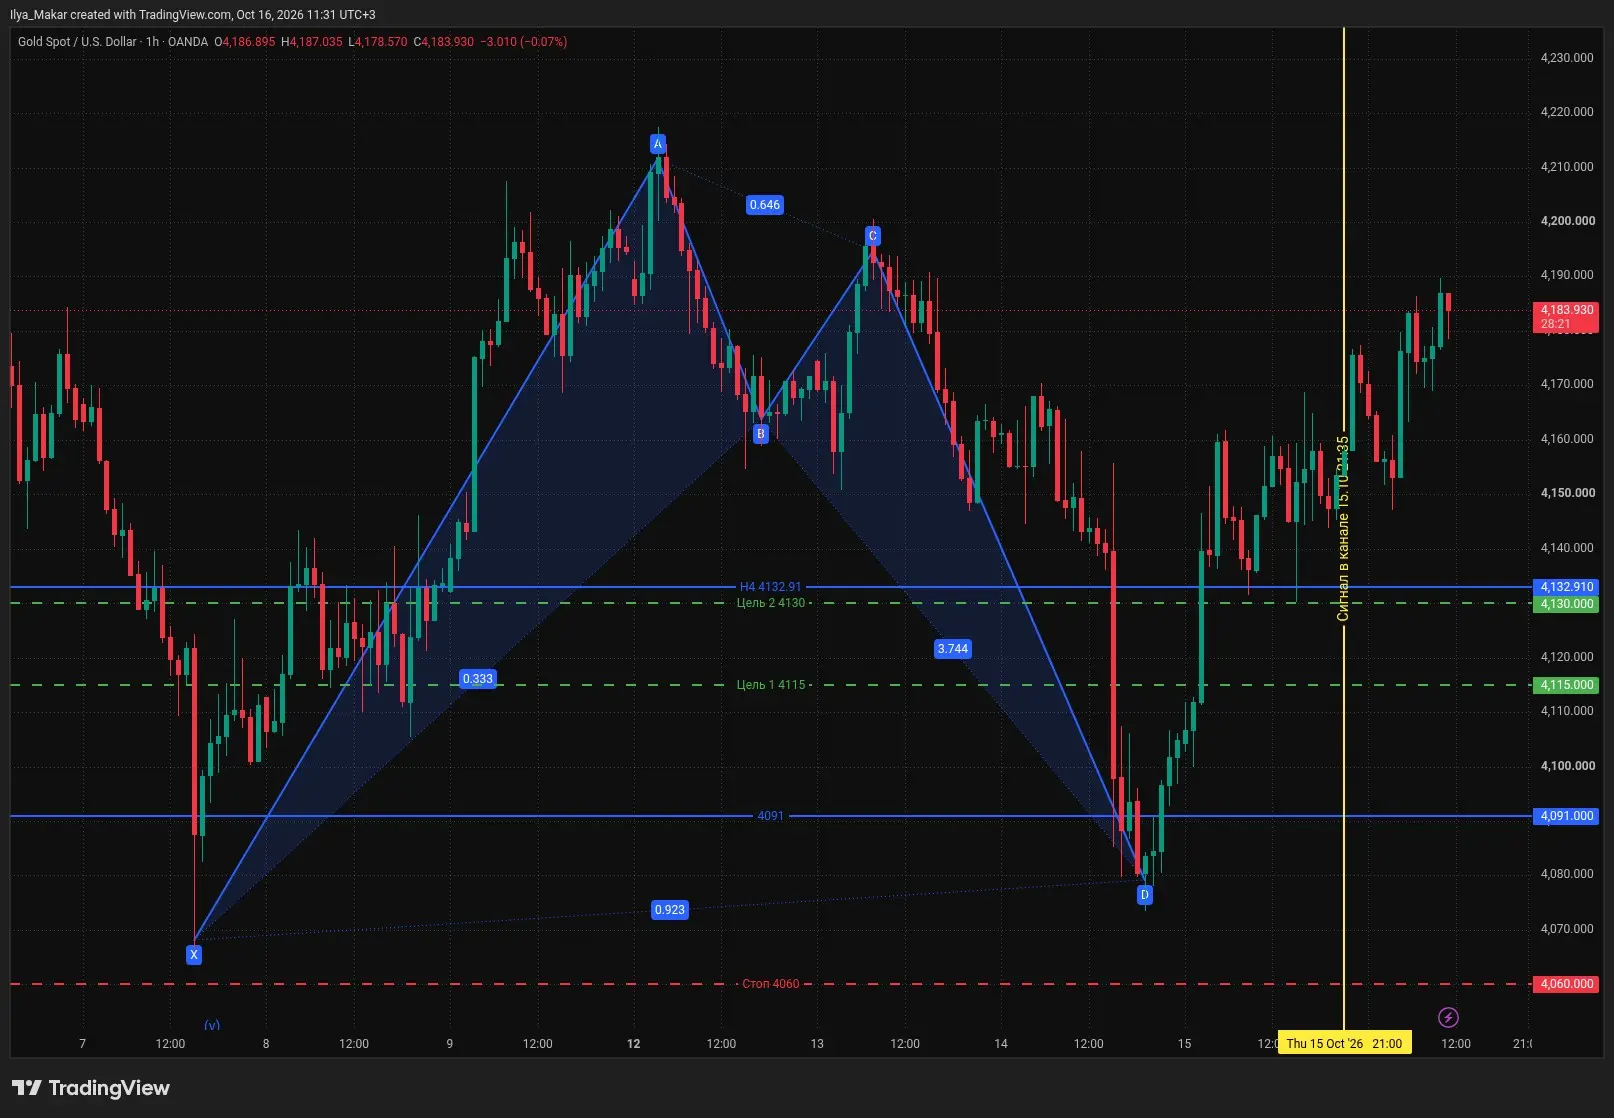Select the C point marker of the pattern
The width and height of the screenshot is (1614, 1118).
[873, 236]
